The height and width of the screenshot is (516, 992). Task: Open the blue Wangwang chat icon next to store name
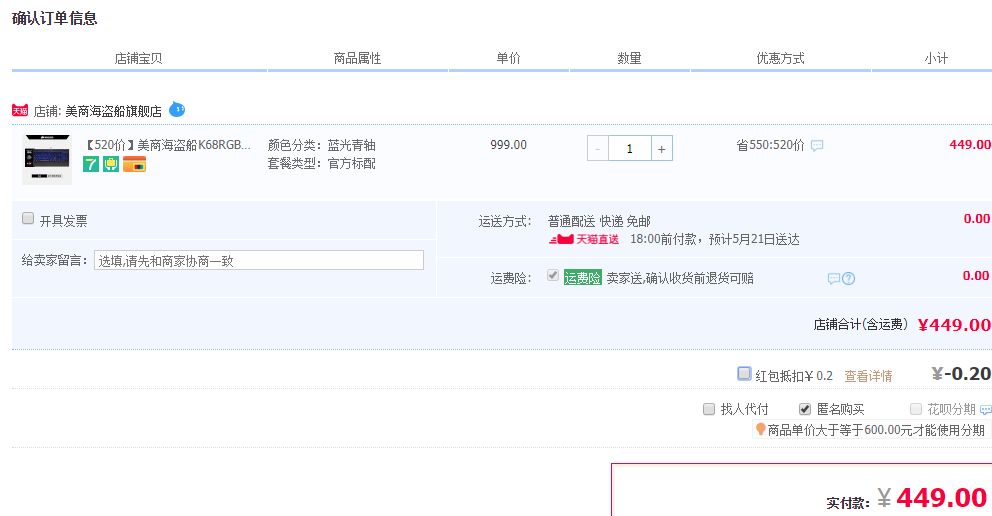pos(177,109)
